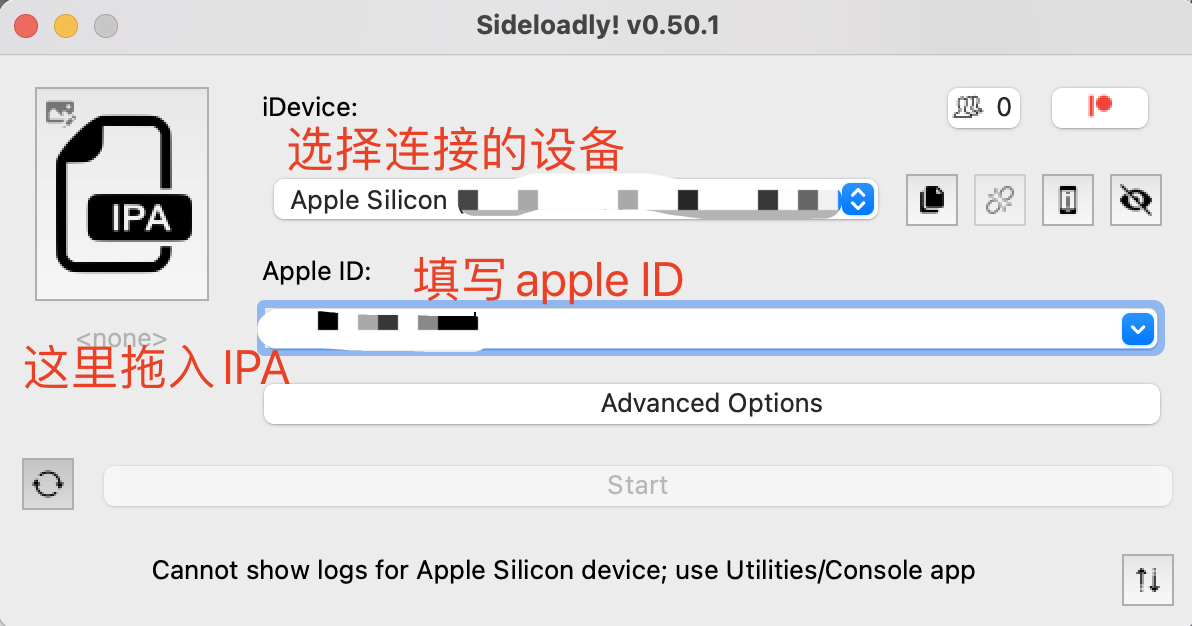Minimize the Sideloadly window
1192x626 pixels.
tap(65, 26)
